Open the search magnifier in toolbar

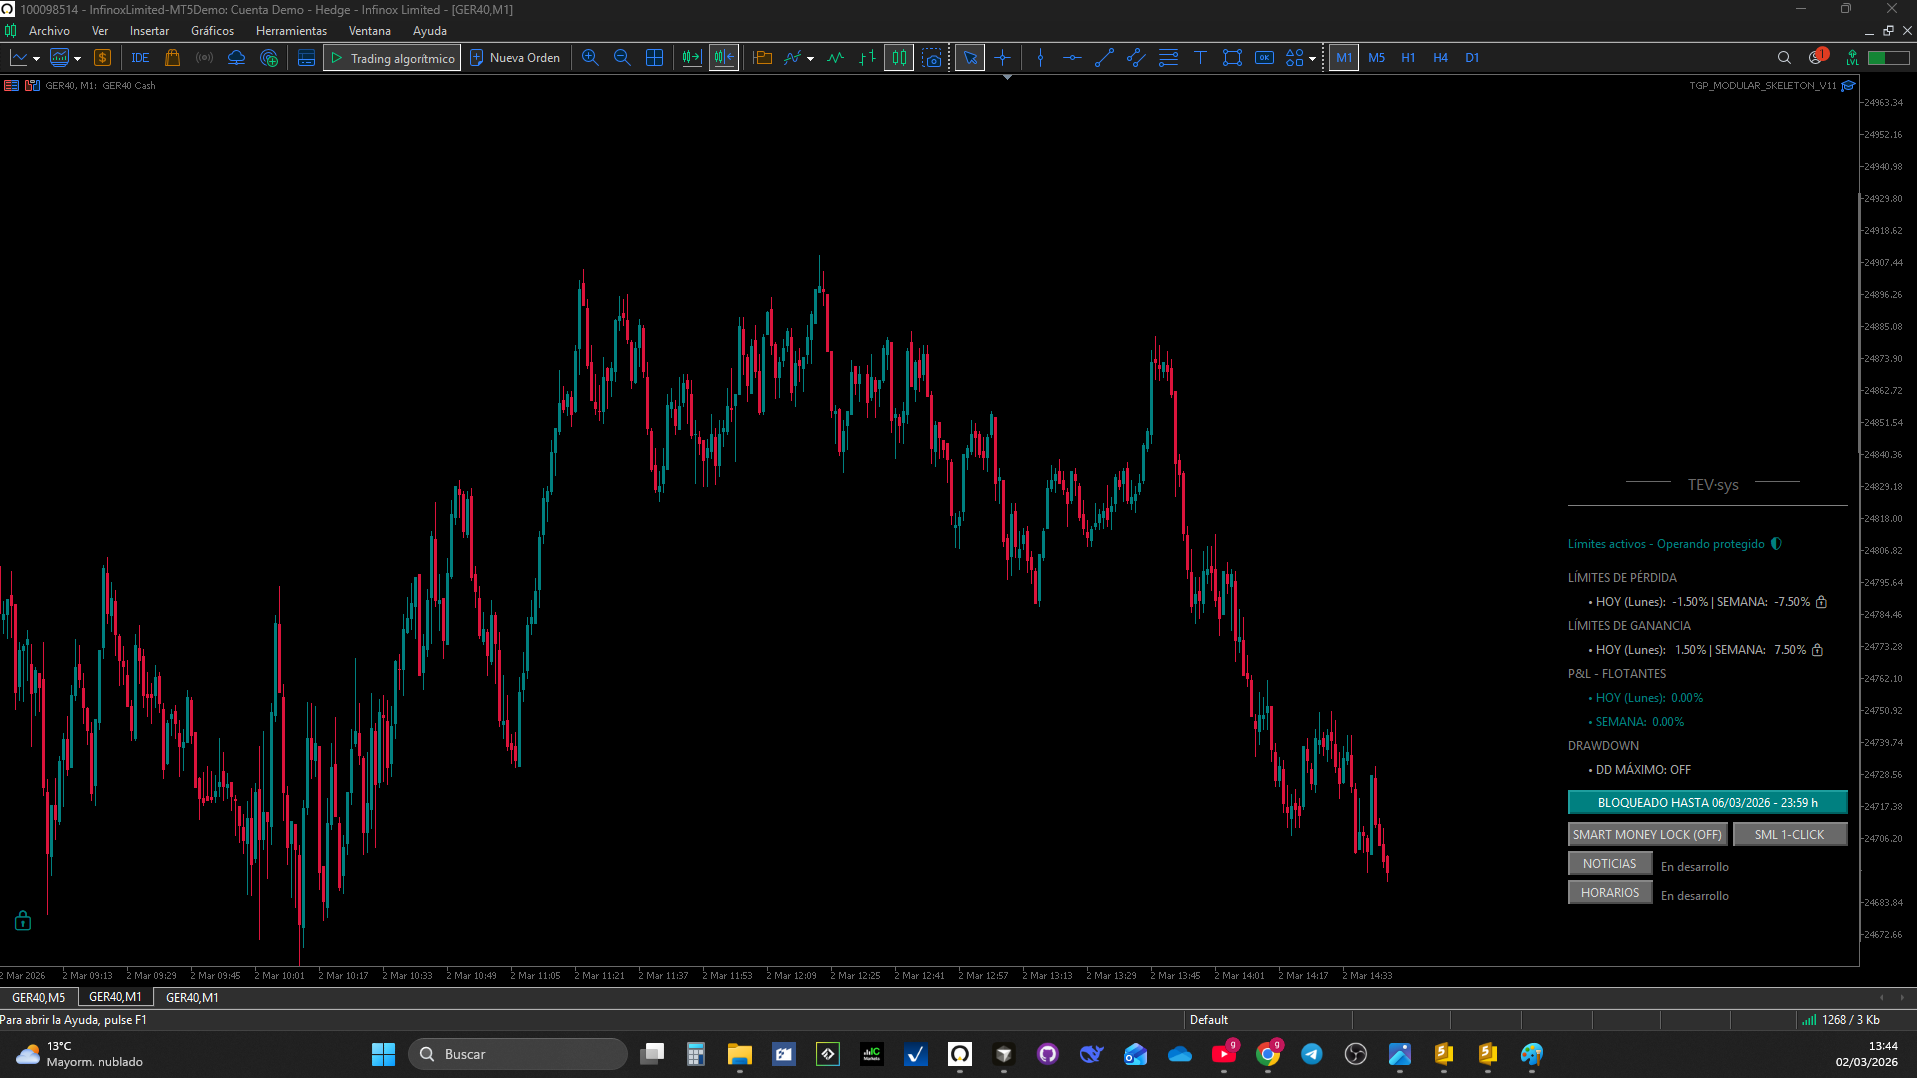tap(1783, 58)
